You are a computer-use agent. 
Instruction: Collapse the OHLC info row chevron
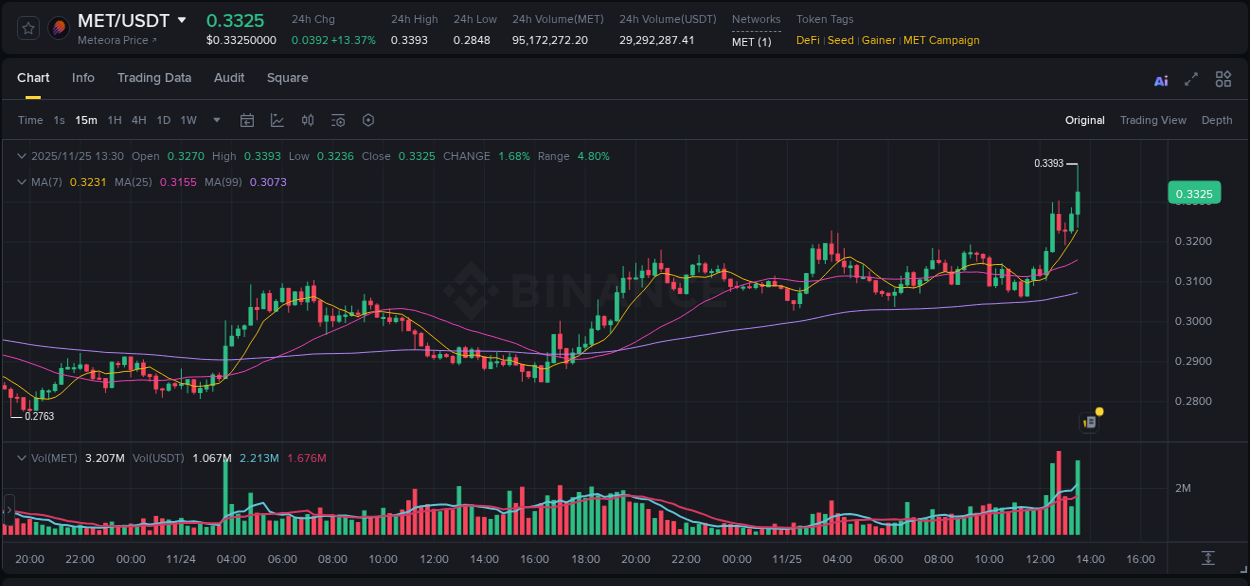pyautogui.click(x=22, y=156)
